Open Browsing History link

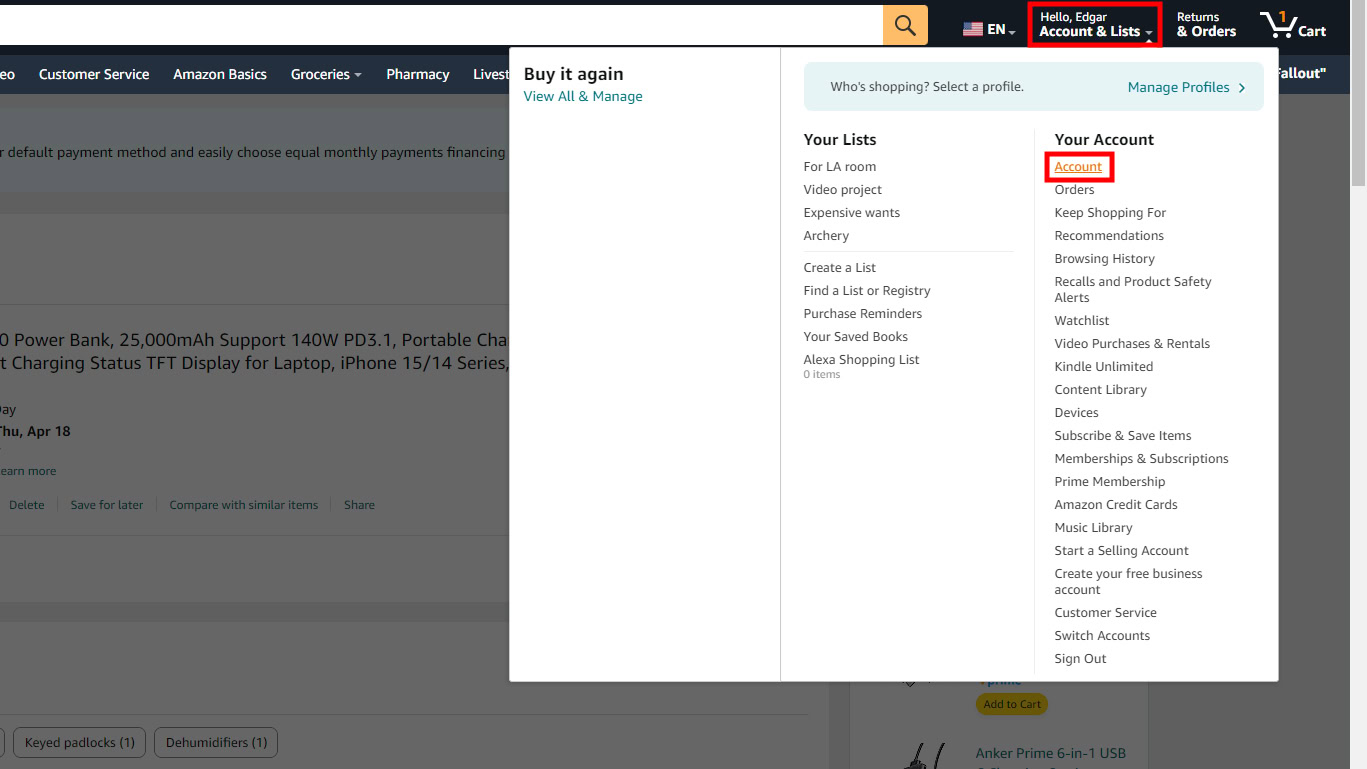(x=1104, y=259)
